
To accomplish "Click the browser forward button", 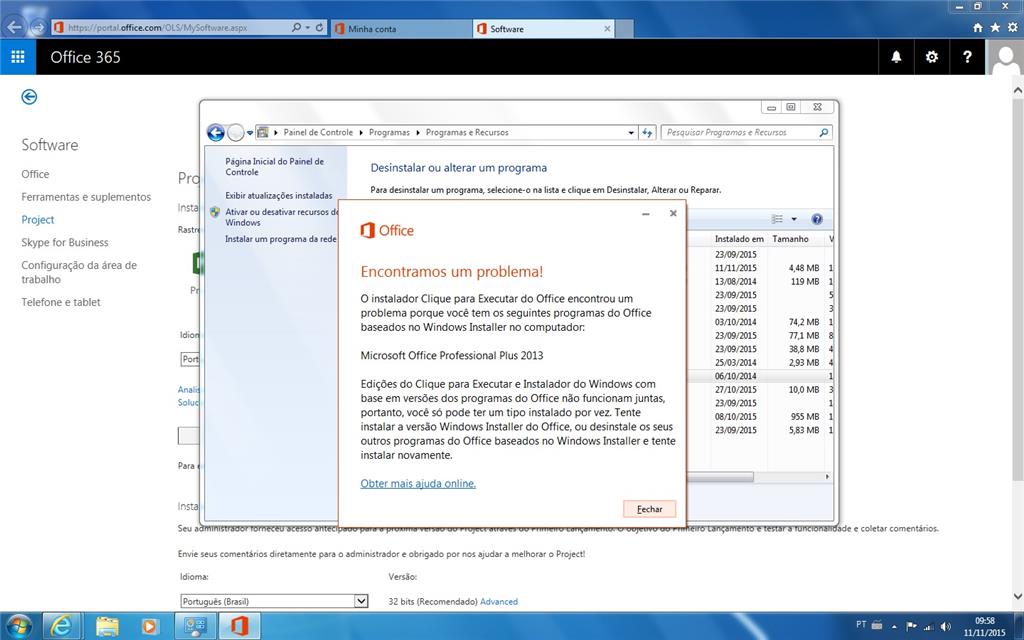I will tap(38, 27).
